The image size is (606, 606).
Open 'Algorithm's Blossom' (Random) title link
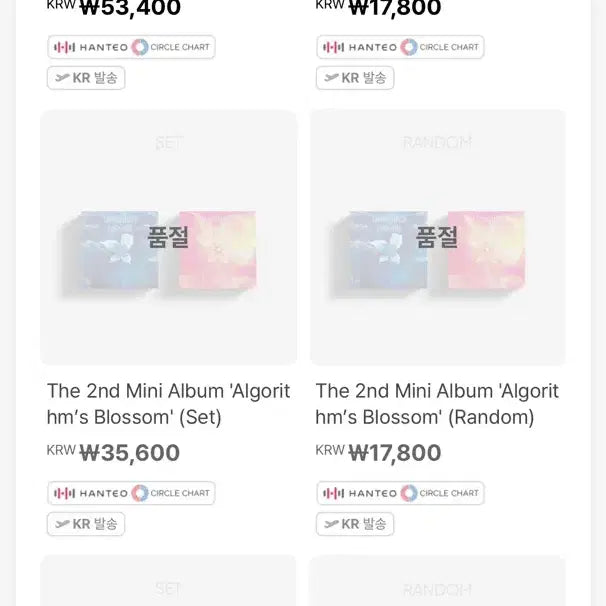[437, 404]
